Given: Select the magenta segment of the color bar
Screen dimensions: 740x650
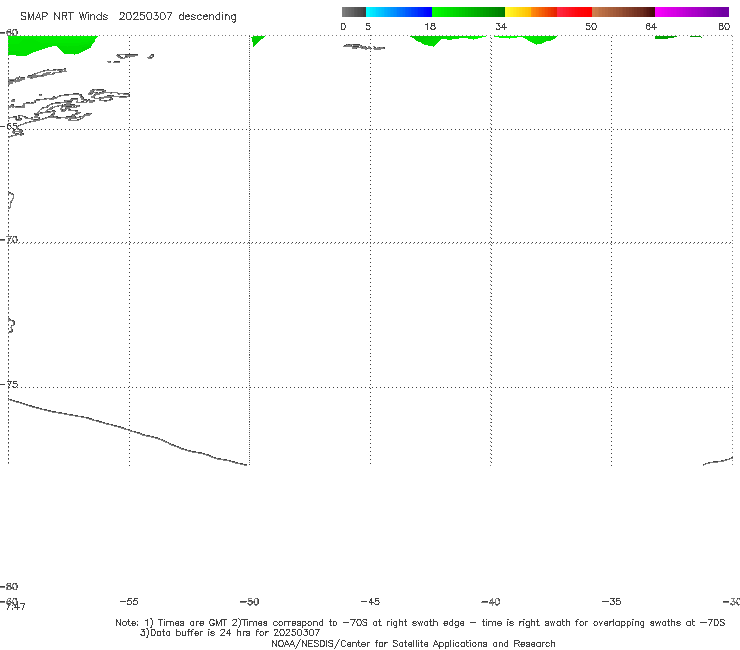Looking at the screenshot, I should [692, 12].
